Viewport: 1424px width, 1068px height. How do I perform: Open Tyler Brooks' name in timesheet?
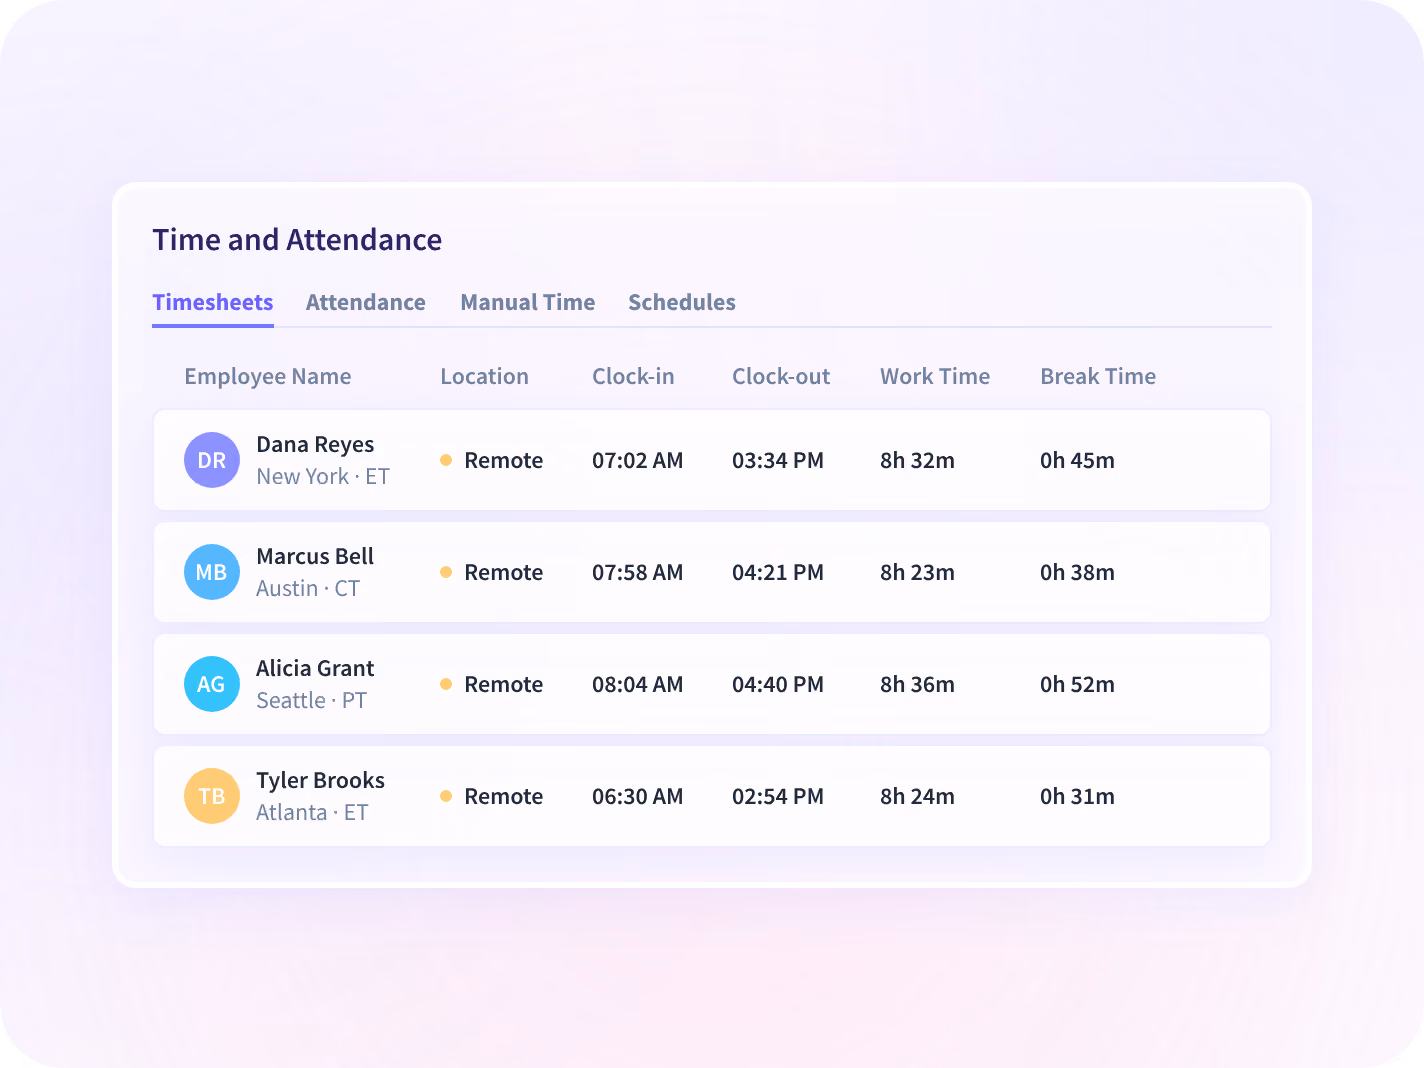(x=320, y=781)
